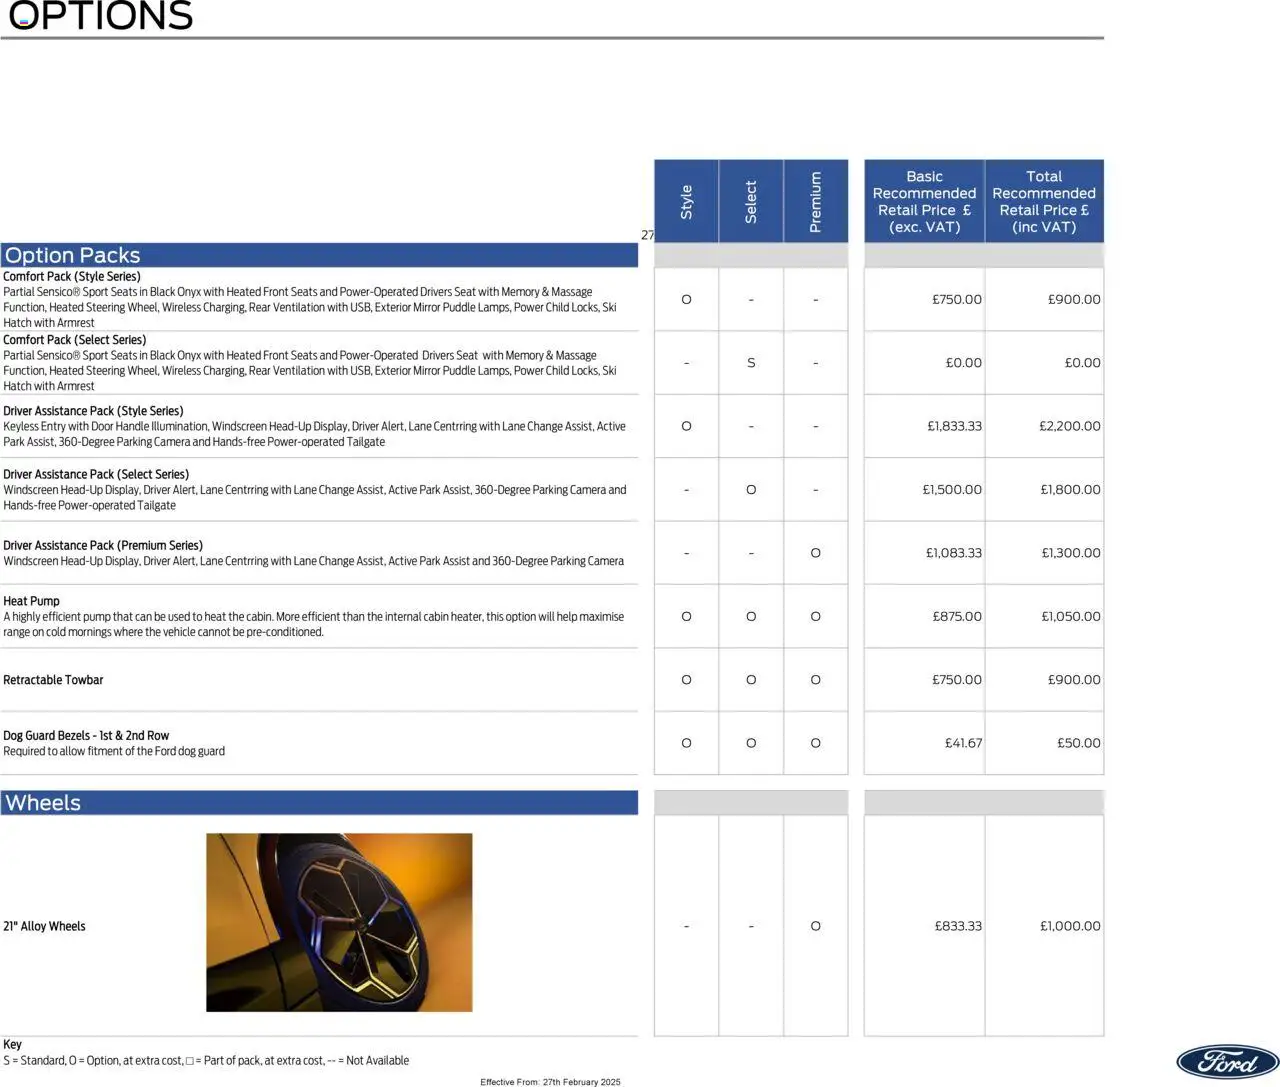Click the Ford oval logo
The width and height of the screenshot is (1280, 1087).
(1227, 1062)
